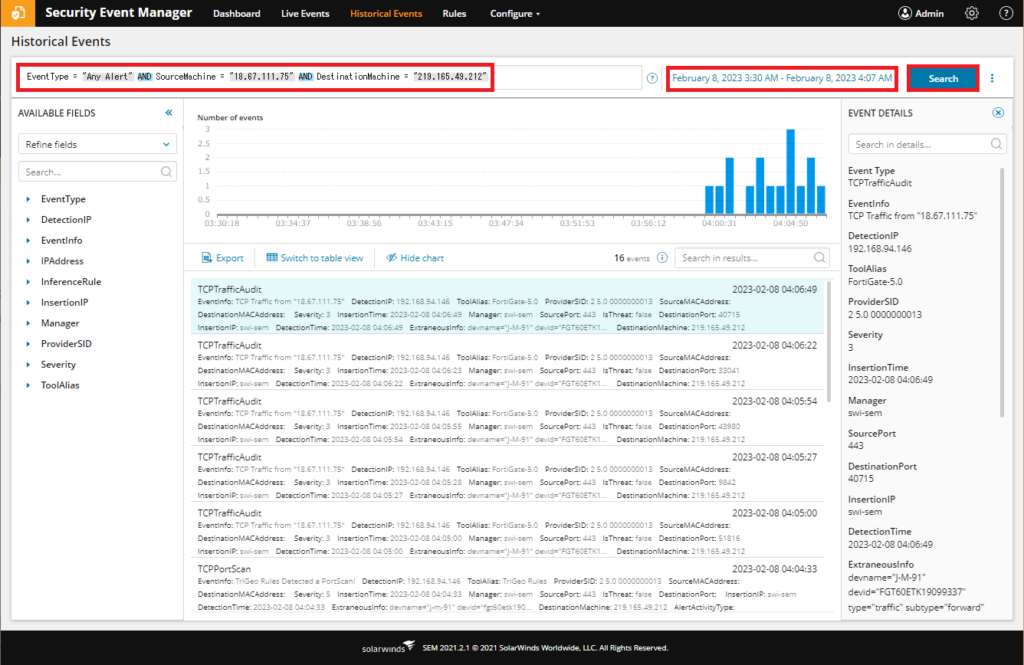This screenshot has width=1024, height=665.
Task: Click the DetectionIP value 192.168.94.146 in details
Action: 880,249
